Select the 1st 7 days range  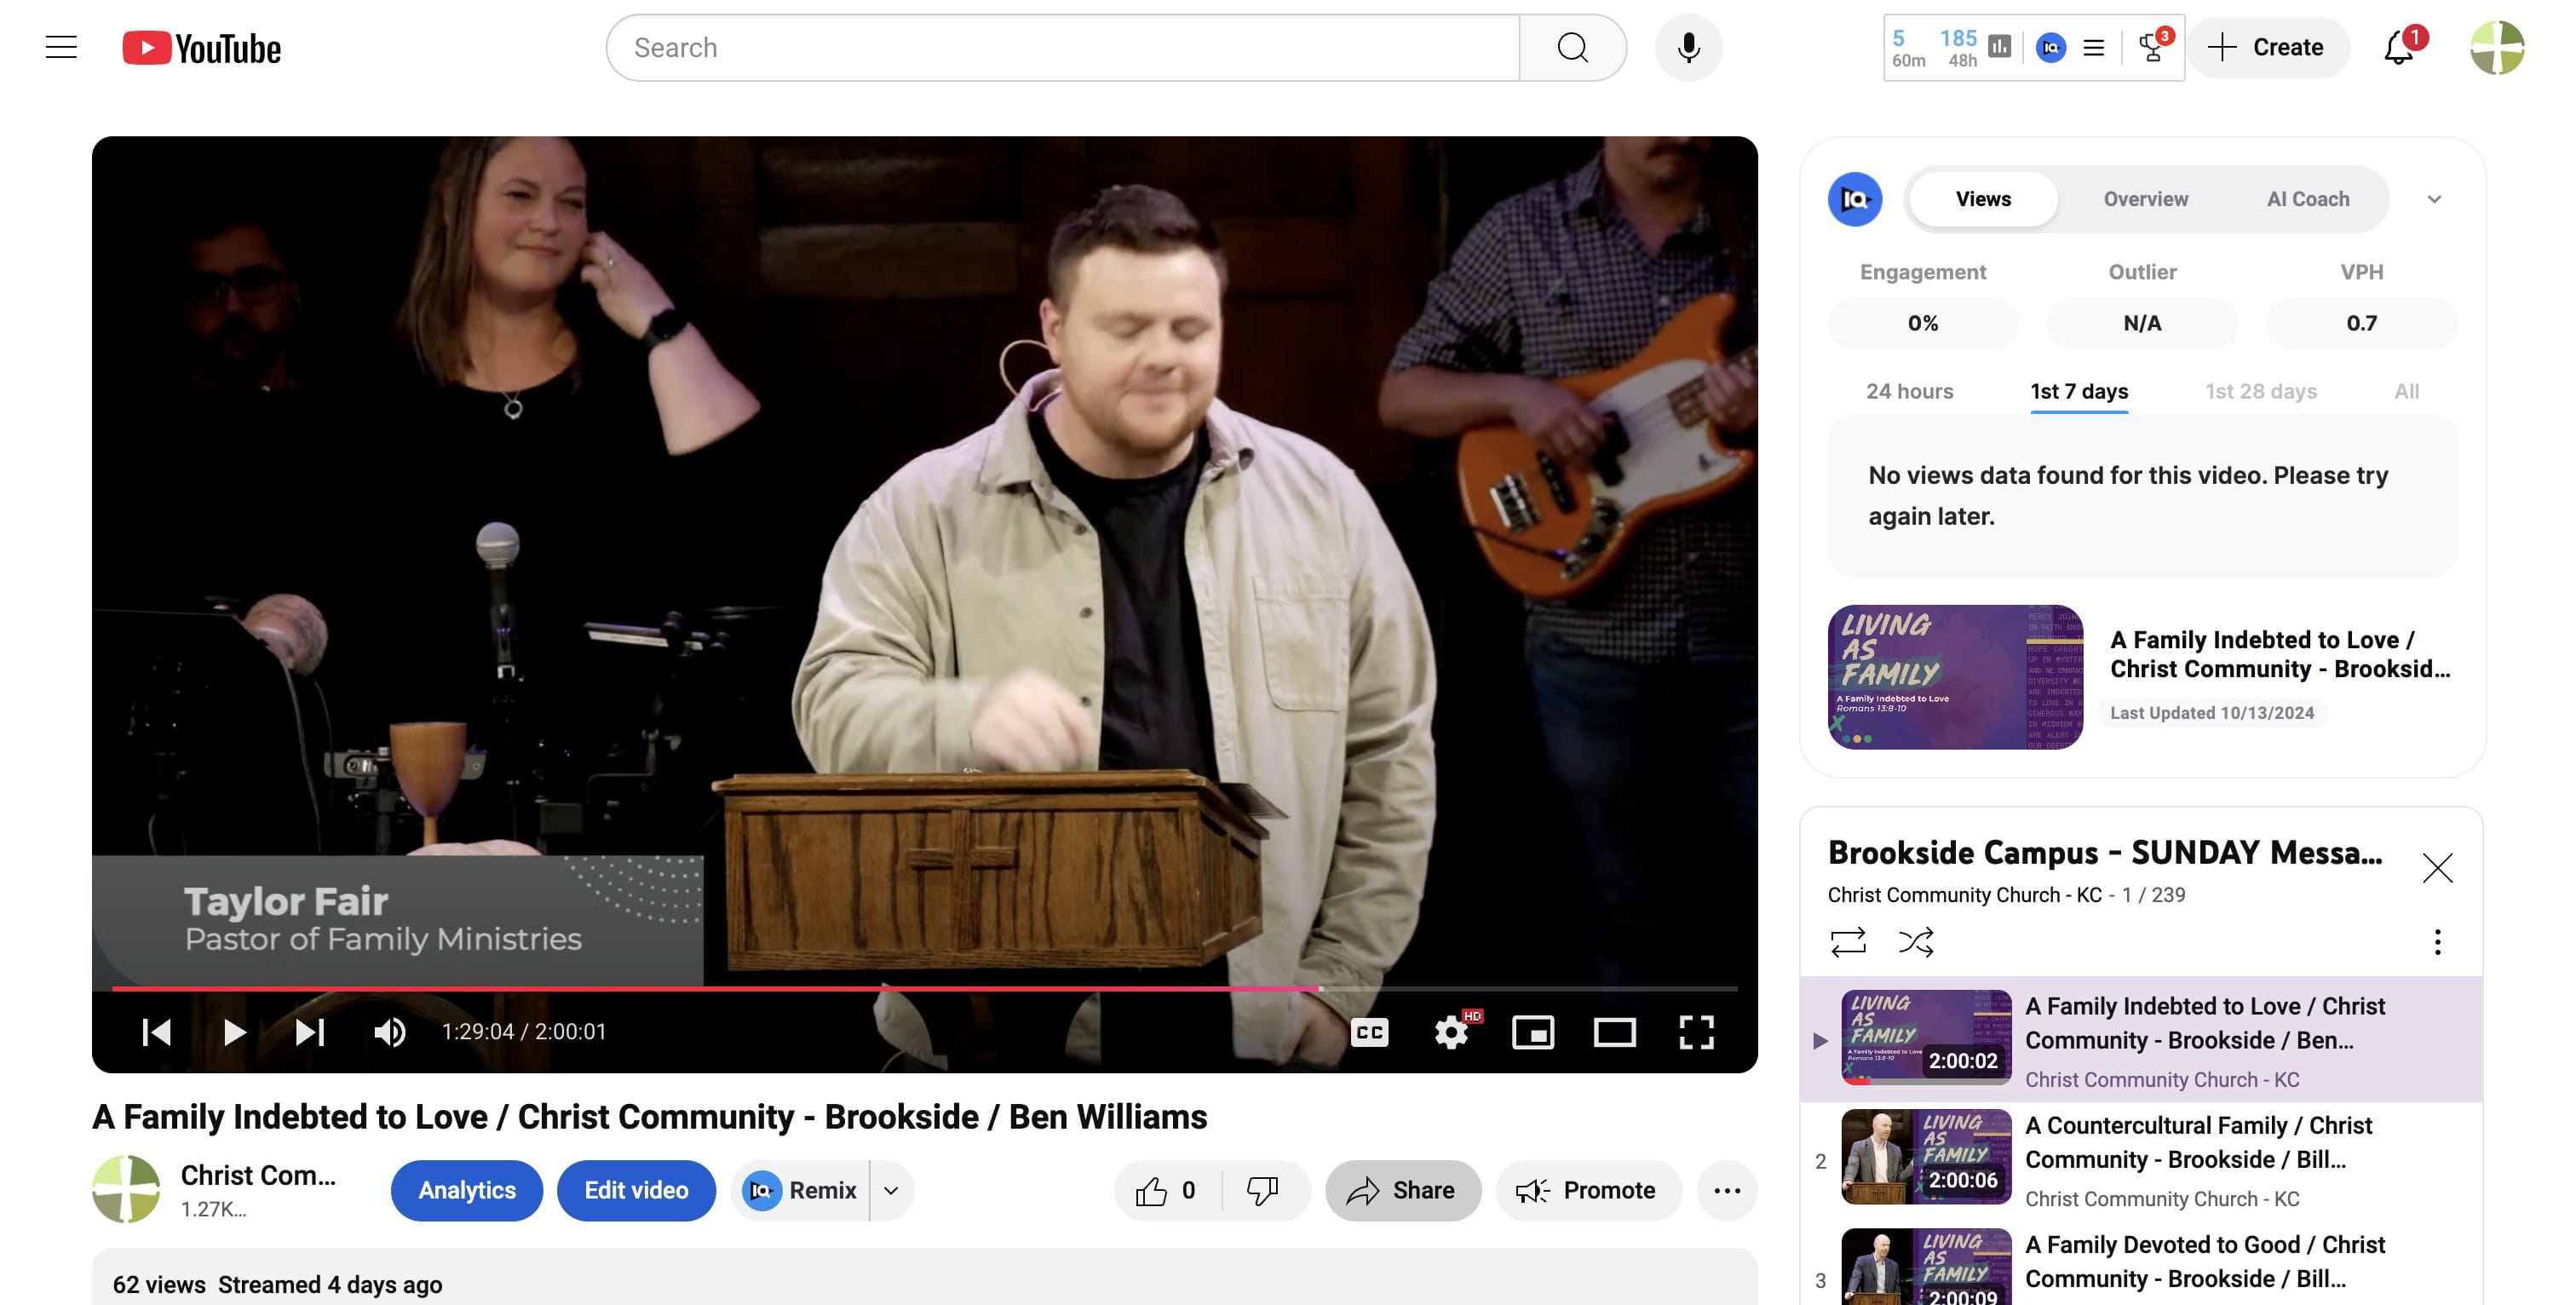coord(2079,391)
